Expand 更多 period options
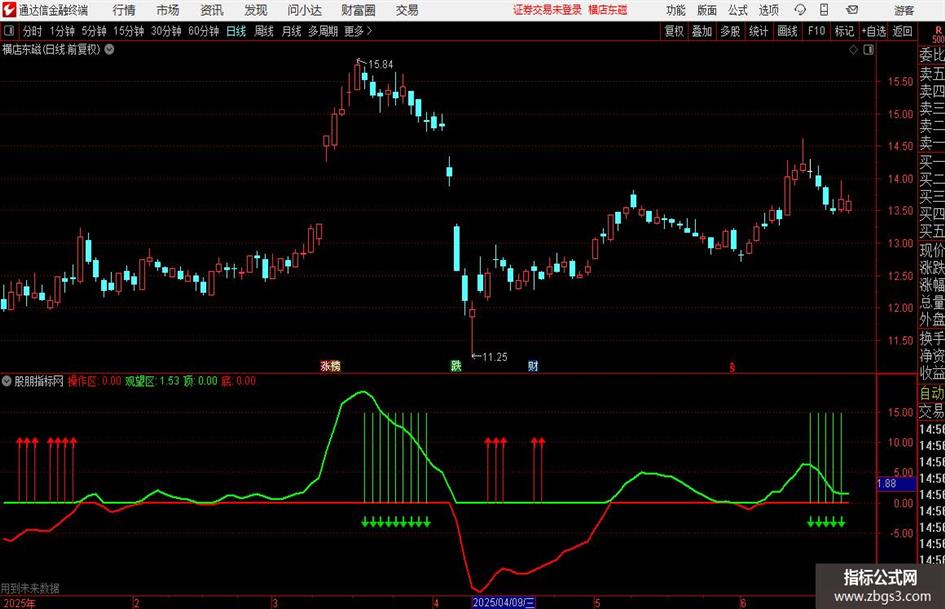 click(x=358, y=31)
